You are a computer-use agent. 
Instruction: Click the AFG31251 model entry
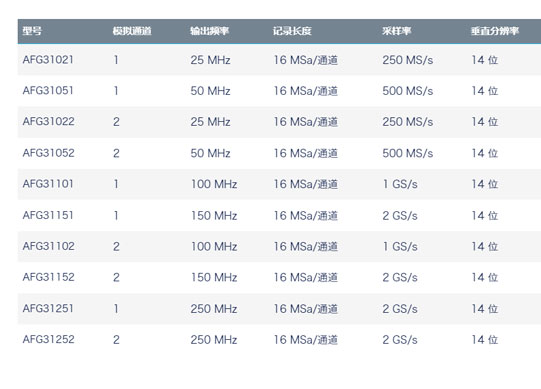pos(48,308)
